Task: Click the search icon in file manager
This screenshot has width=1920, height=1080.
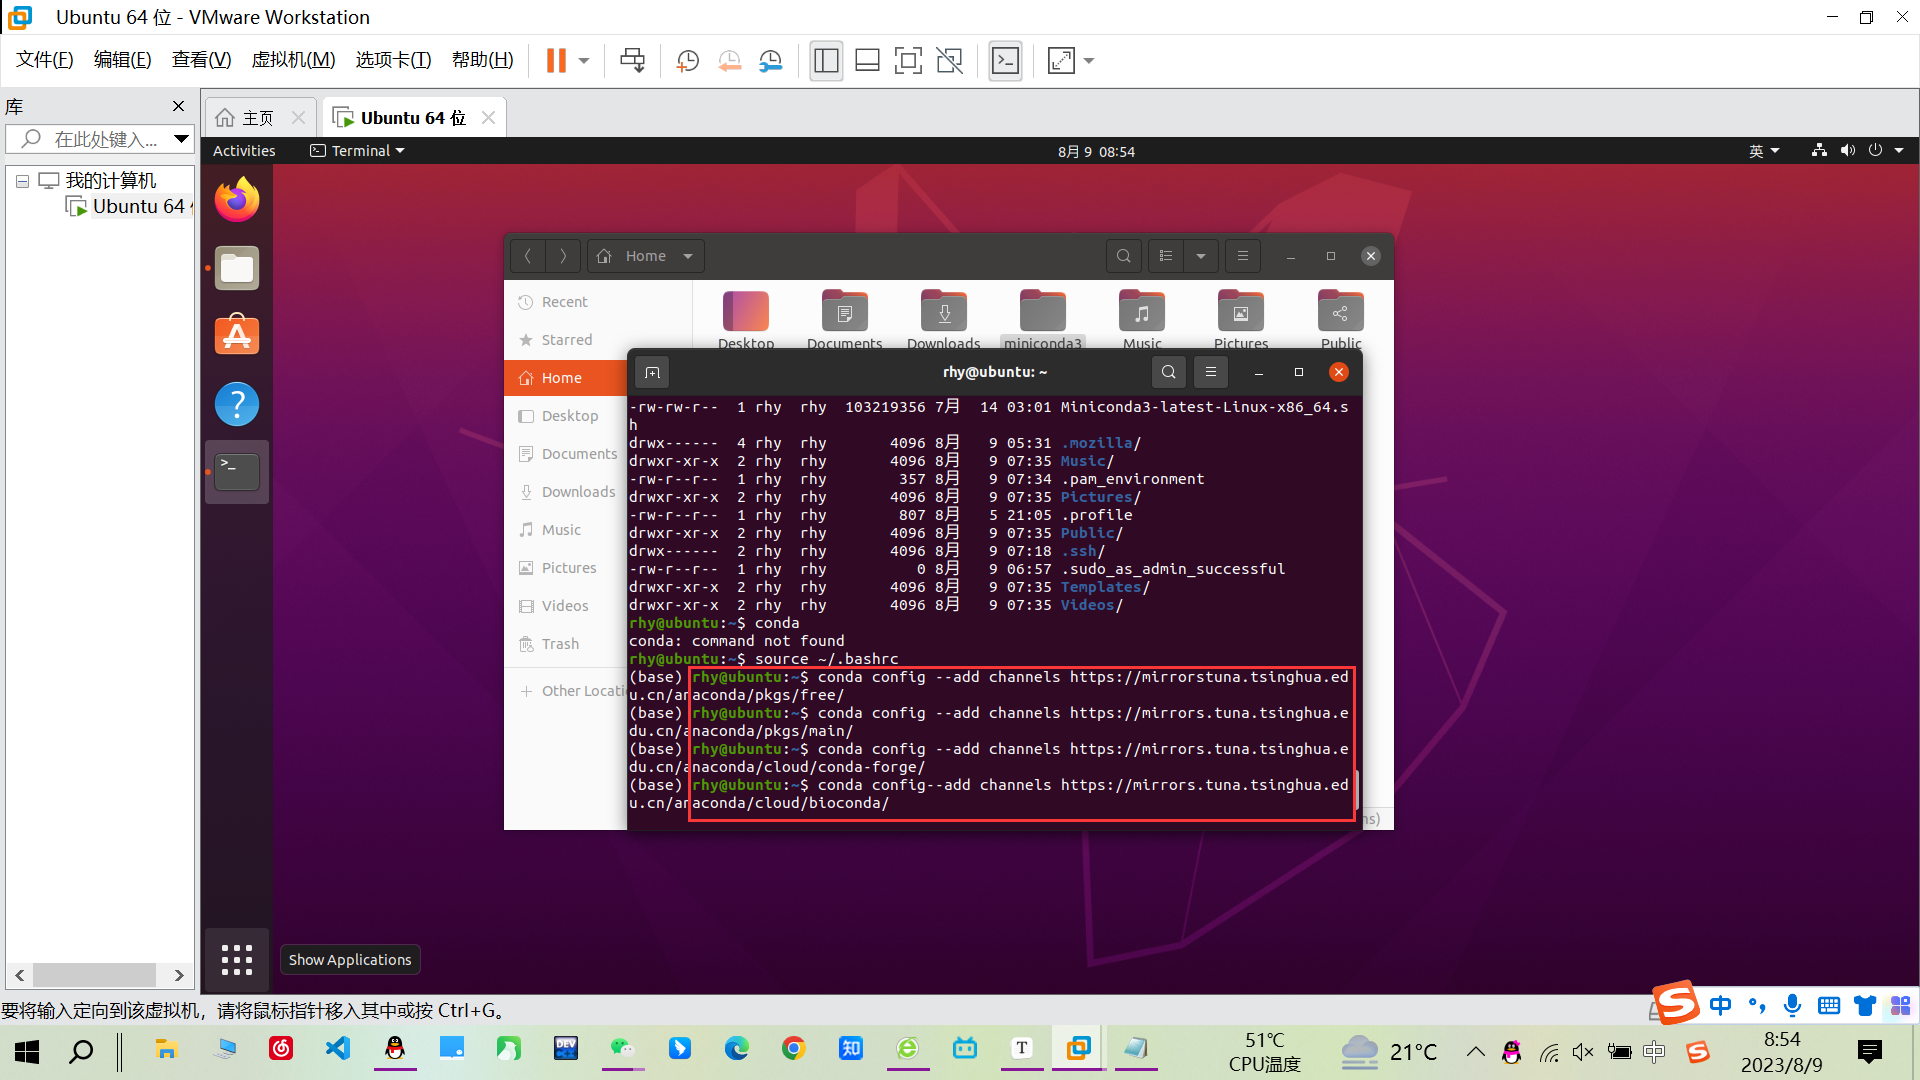Action: (1124, 256)
